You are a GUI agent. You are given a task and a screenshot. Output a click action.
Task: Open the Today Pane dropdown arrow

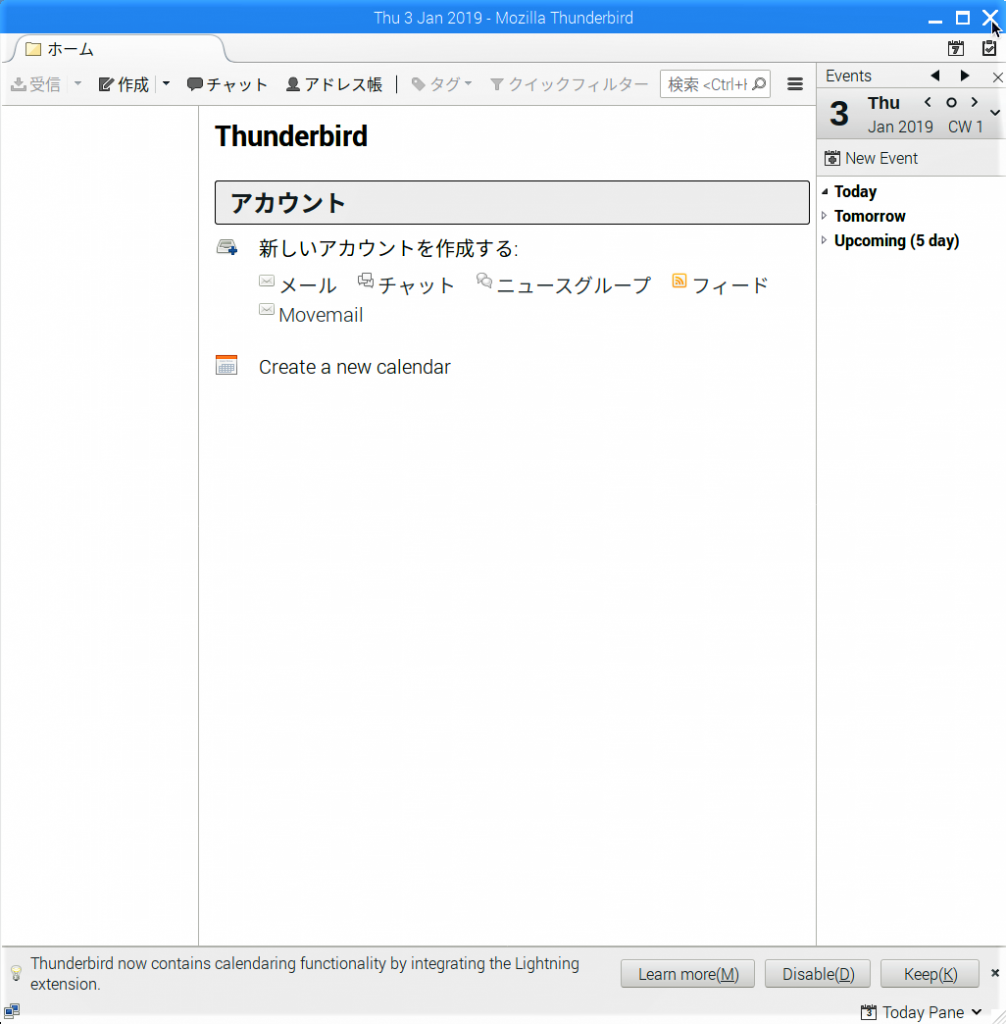[x=977, y=1012]
